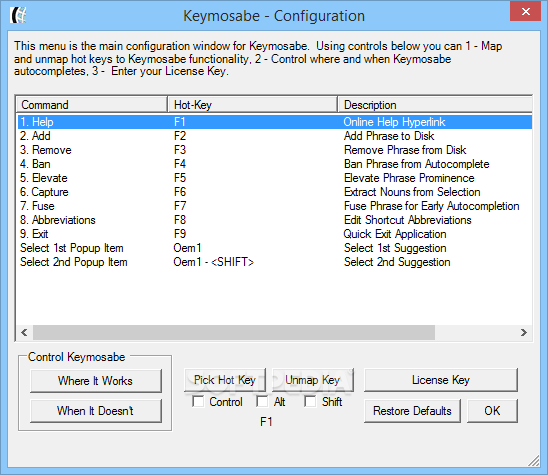548x475 pixels.
Task: Open When It Doesn't settings
Action: (x=96, y=411)
